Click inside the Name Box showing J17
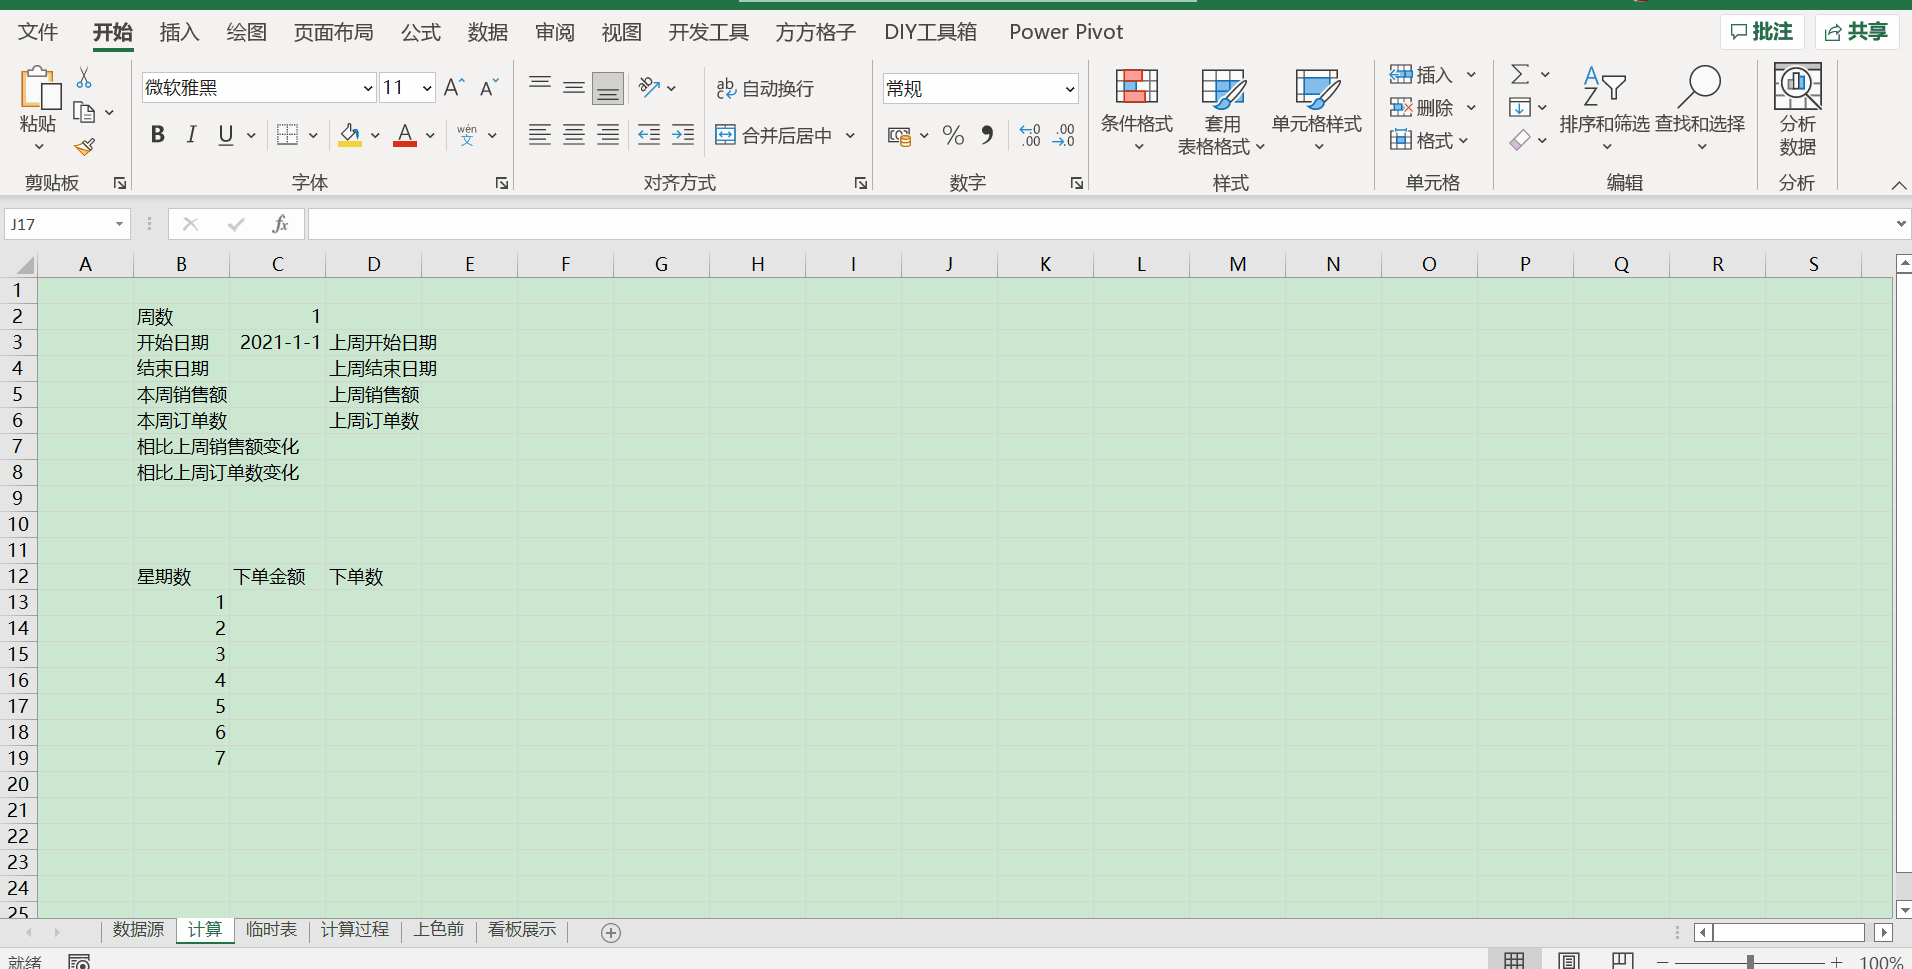The image size is (1912, 969). coord(55,223)
